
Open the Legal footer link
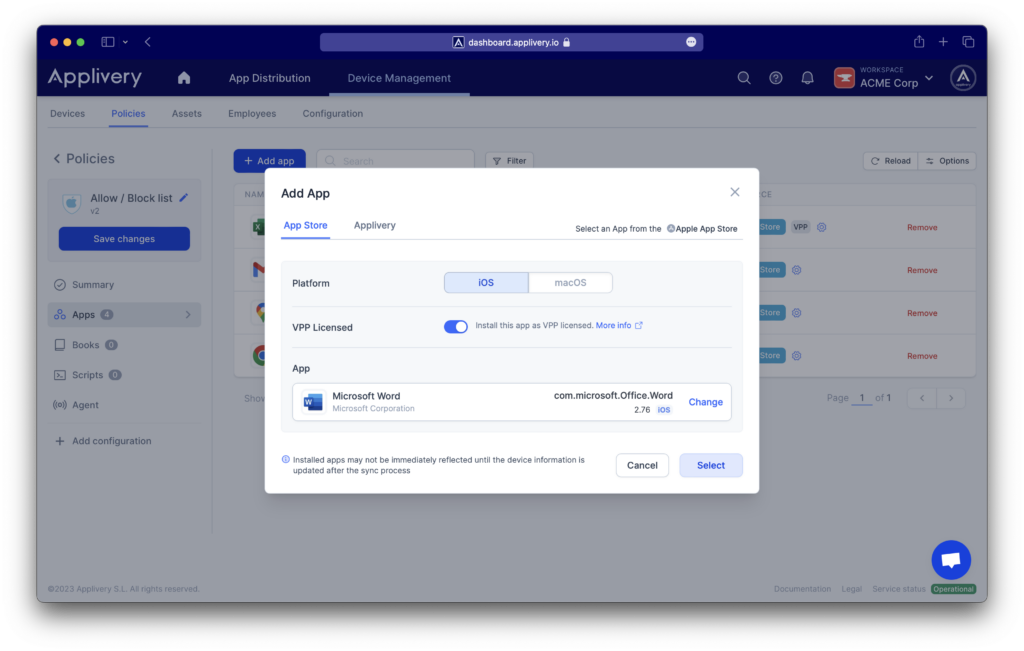click(x=852, y=589)
